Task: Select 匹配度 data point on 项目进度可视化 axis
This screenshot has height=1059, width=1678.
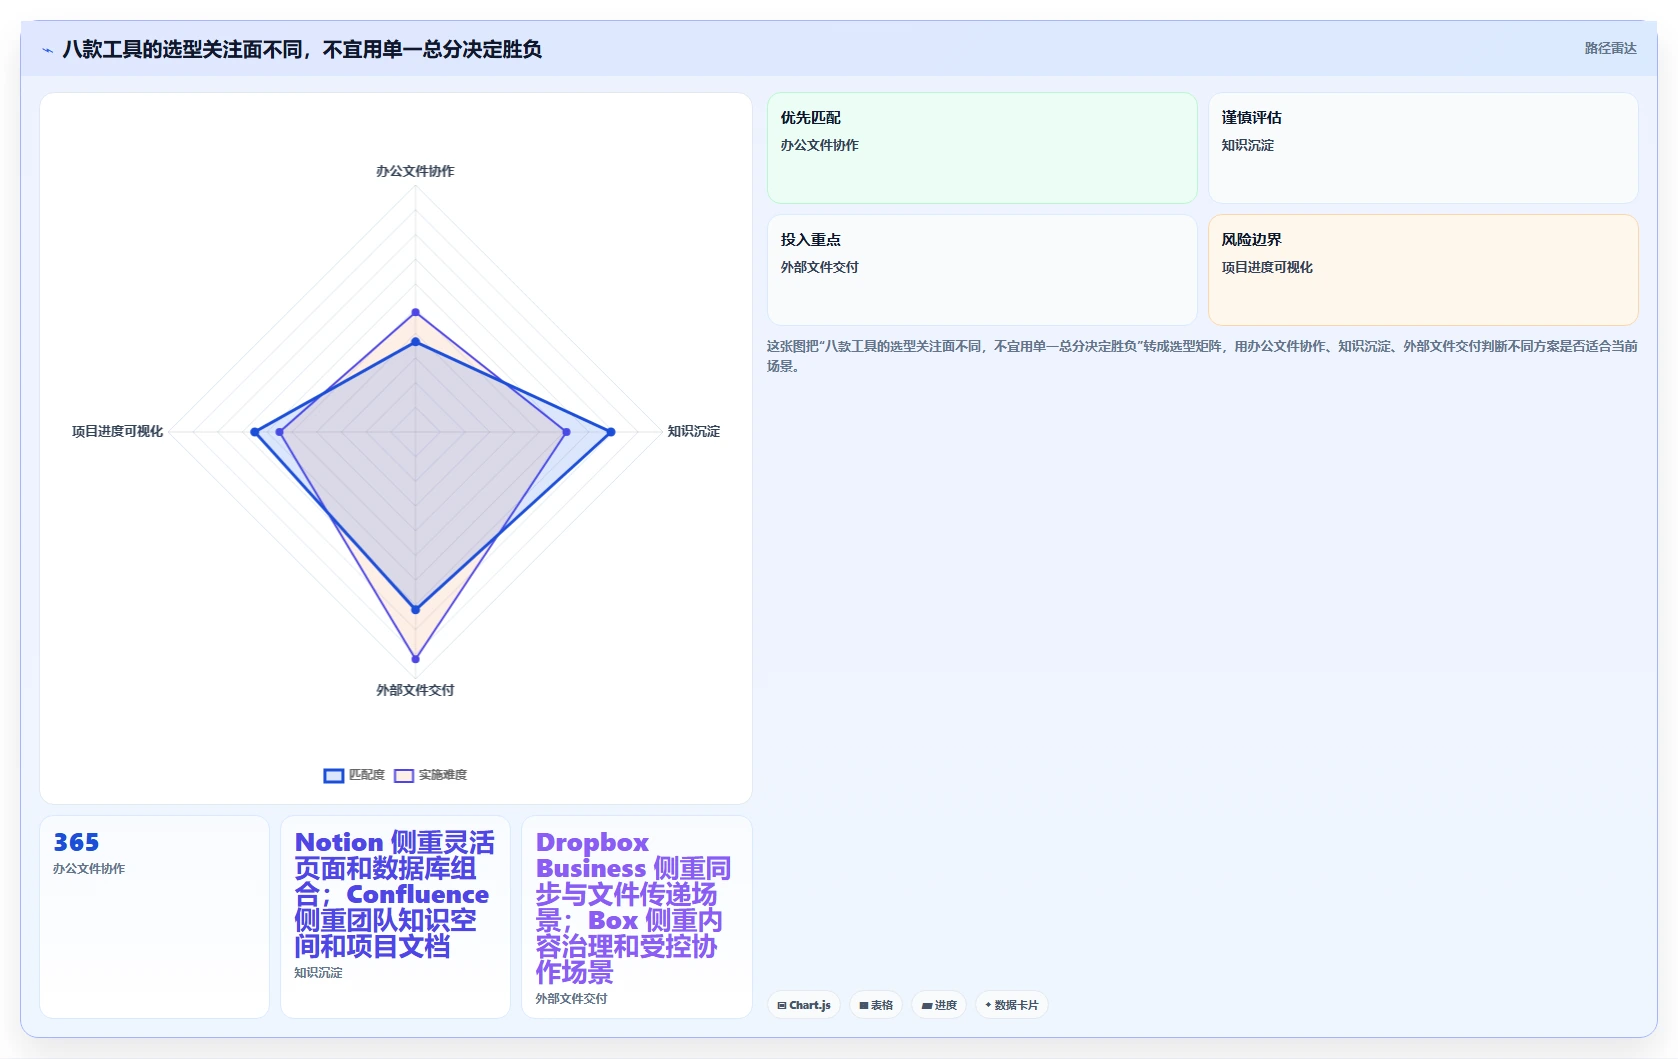Action: pyautogui.click(x=255, y=432)
